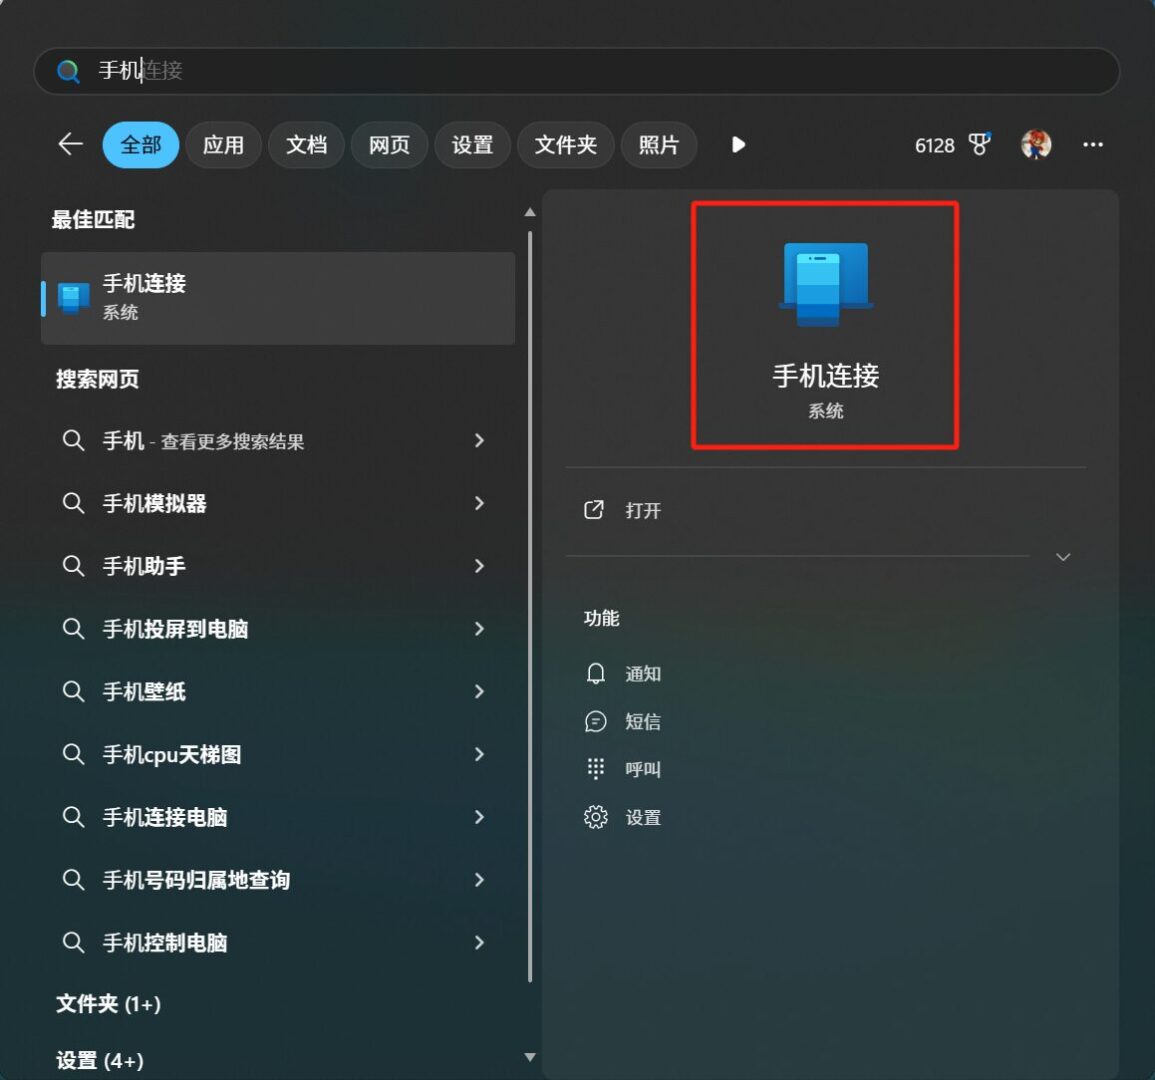
Task: Expand chevron for 手机助手
Action: coord(479,566)
